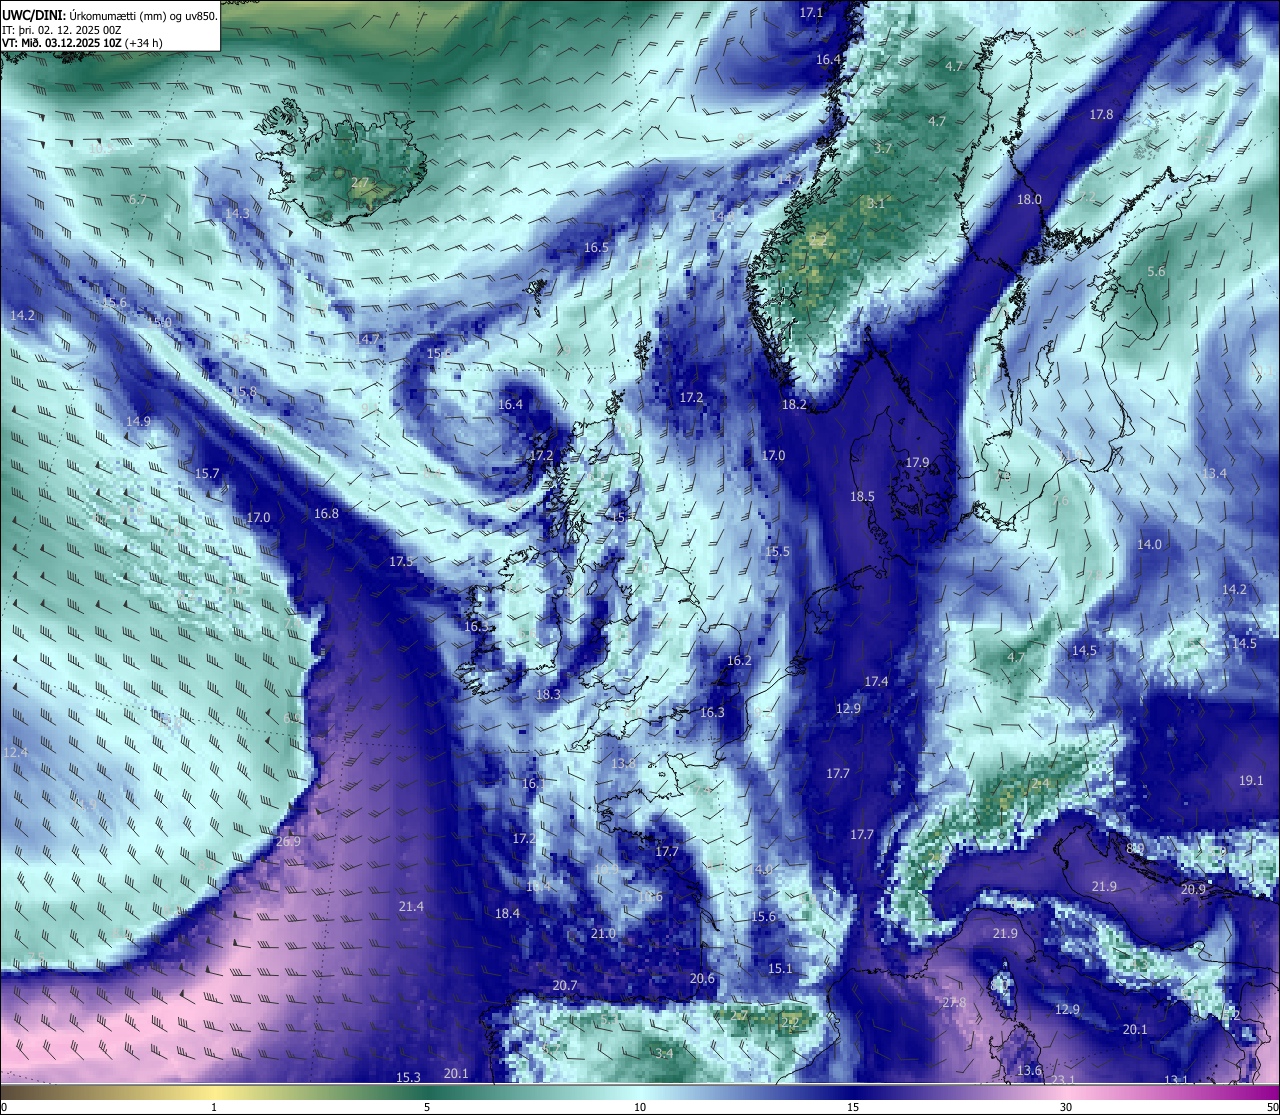
Task: Click the 13.6 value near Sardinia
Action: (x=1029, y=1071)
